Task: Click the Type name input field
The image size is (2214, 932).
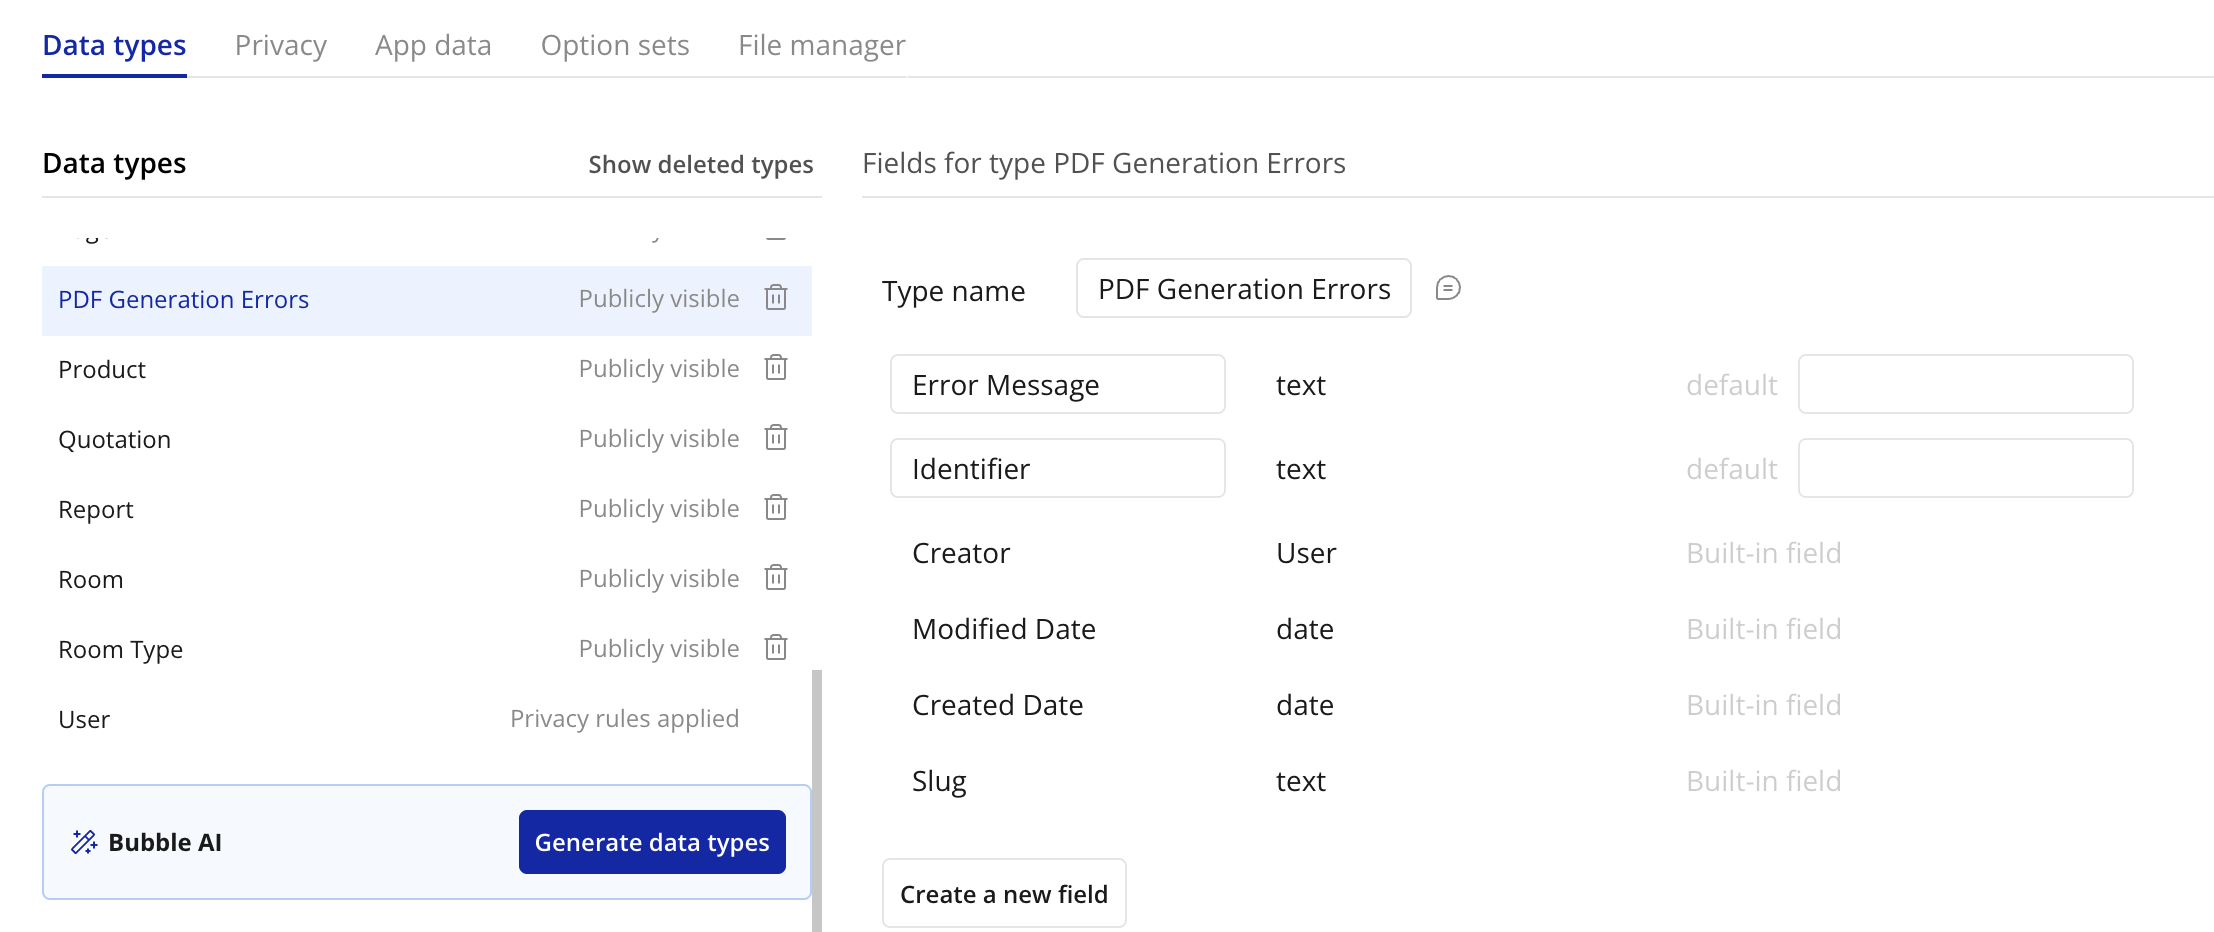Action: (x=1243, y=289)
